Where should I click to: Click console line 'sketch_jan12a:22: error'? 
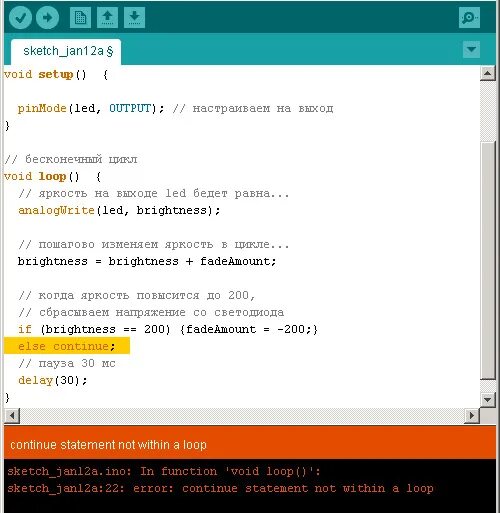tap(220, 488)
